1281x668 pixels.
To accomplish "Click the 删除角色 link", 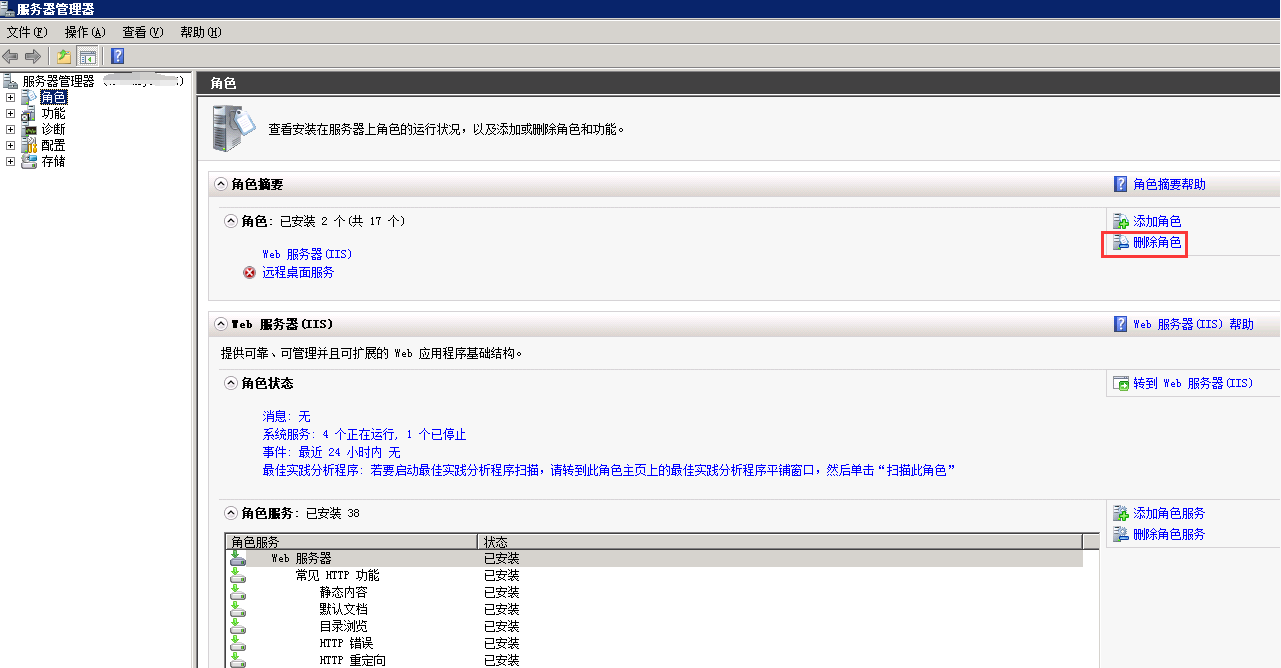I will point(1157,242).
